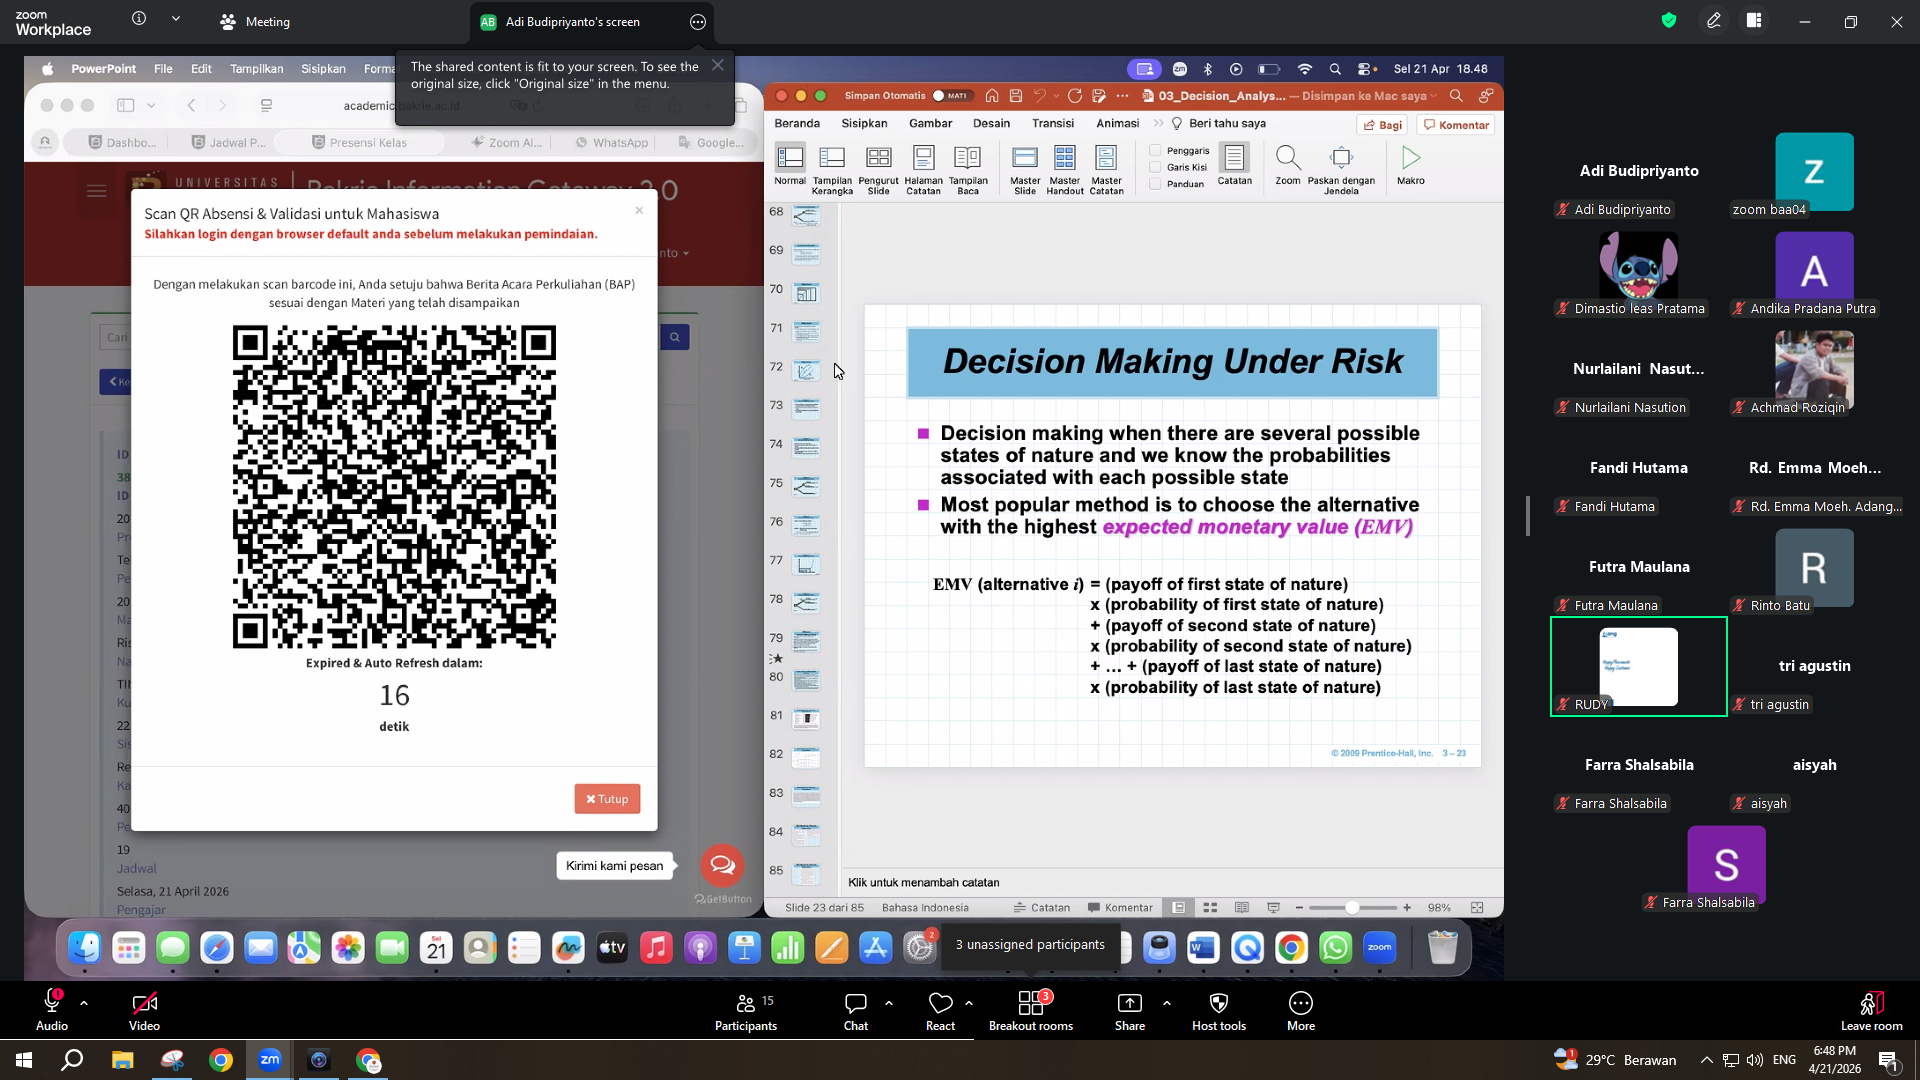Image resolution: width=1920 pixels, height=1080 pixels.
Task: Expand Chat options caret
Action: click(x=889, y=1002)
